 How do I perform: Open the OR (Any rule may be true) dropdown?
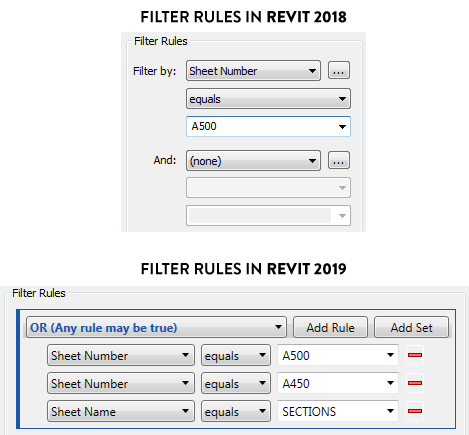(156, 327)
